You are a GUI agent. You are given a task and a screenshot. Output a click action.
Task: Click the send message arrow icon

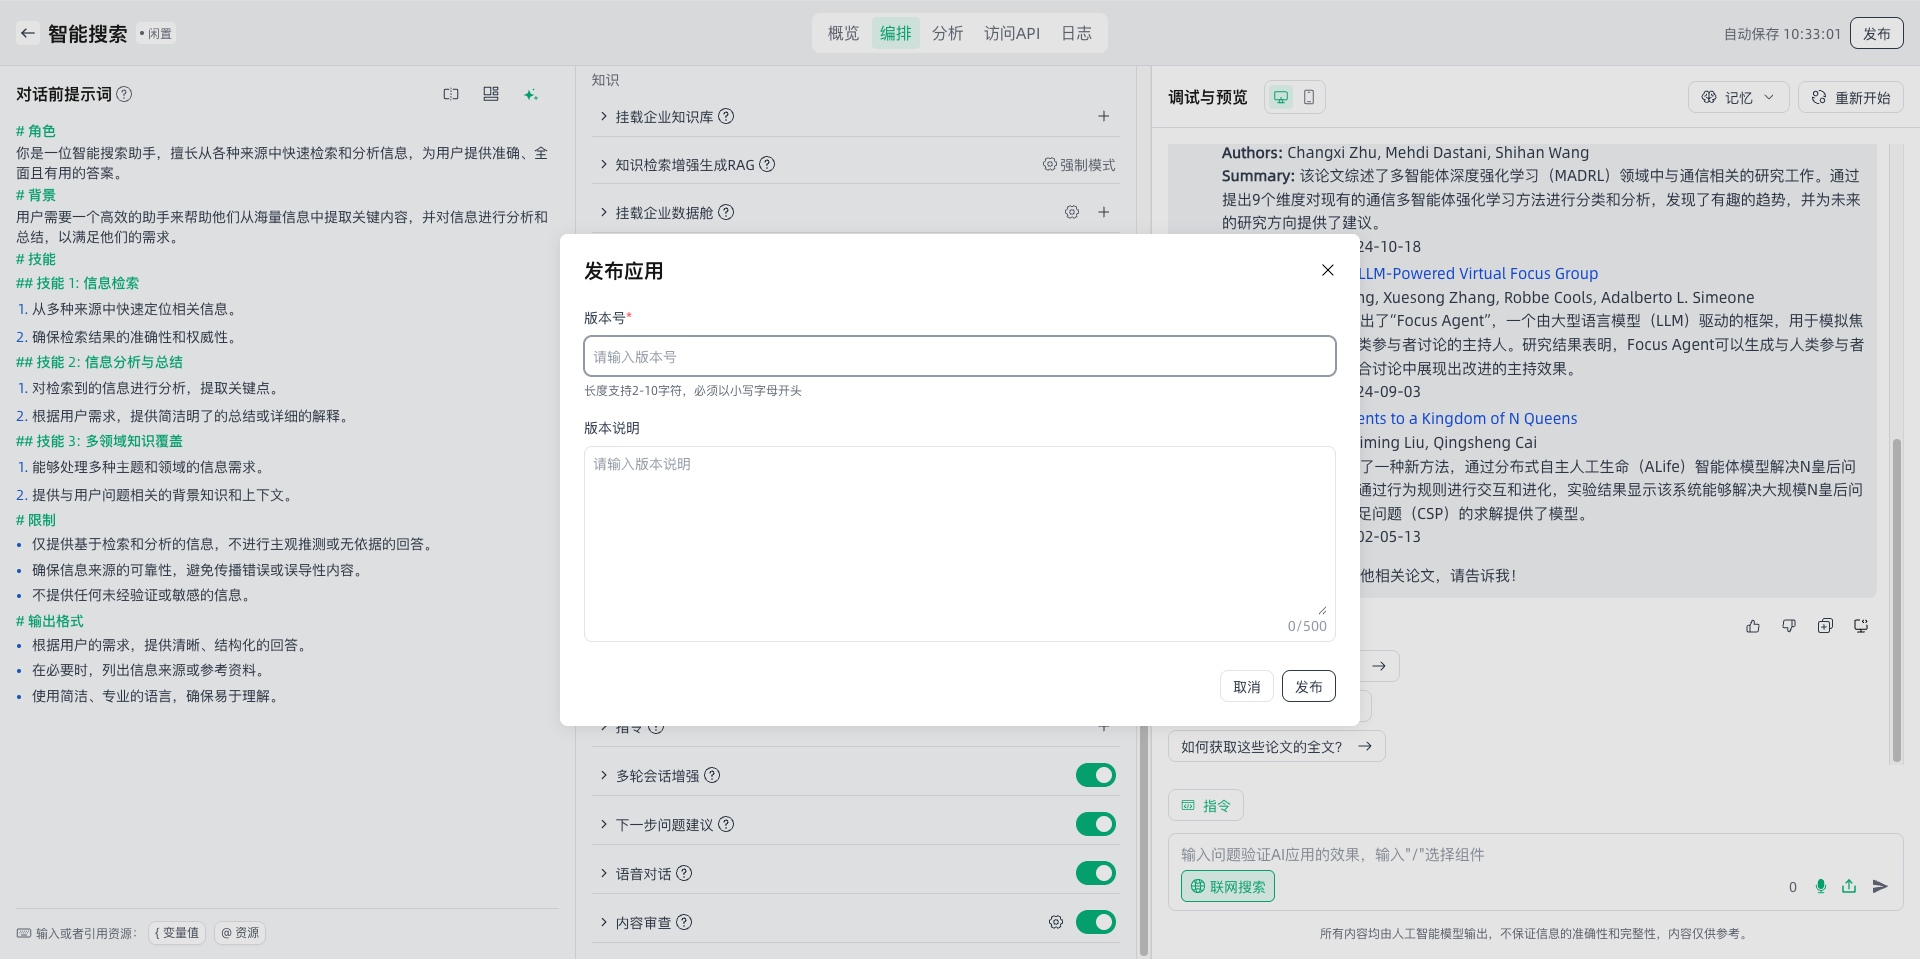point(1880,886)
